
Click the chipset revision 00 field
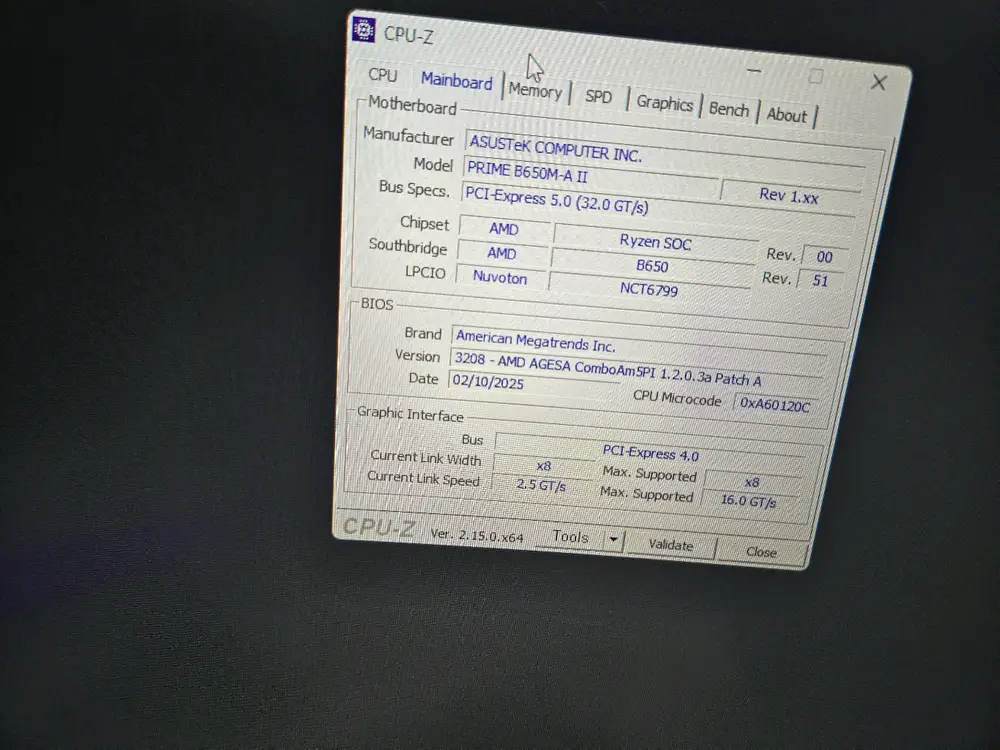825,257
